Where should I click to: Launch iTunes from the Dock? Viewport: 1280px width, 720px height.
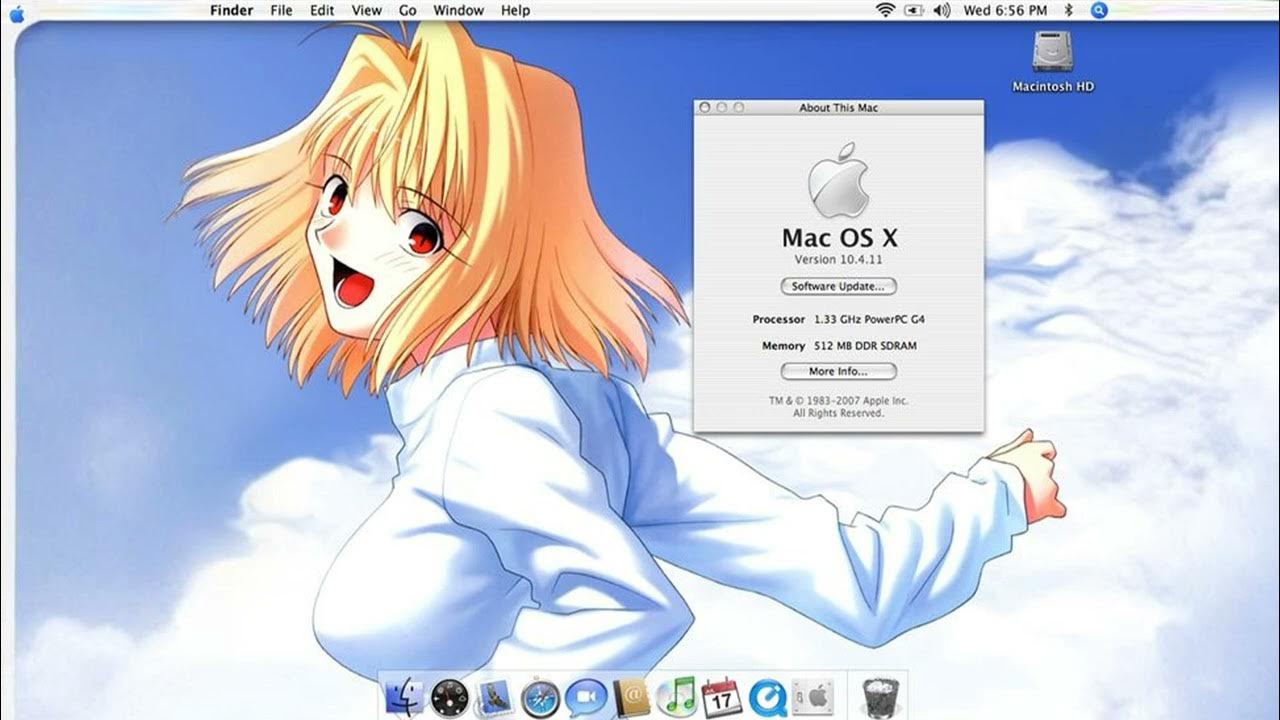[x=677, y=697]
